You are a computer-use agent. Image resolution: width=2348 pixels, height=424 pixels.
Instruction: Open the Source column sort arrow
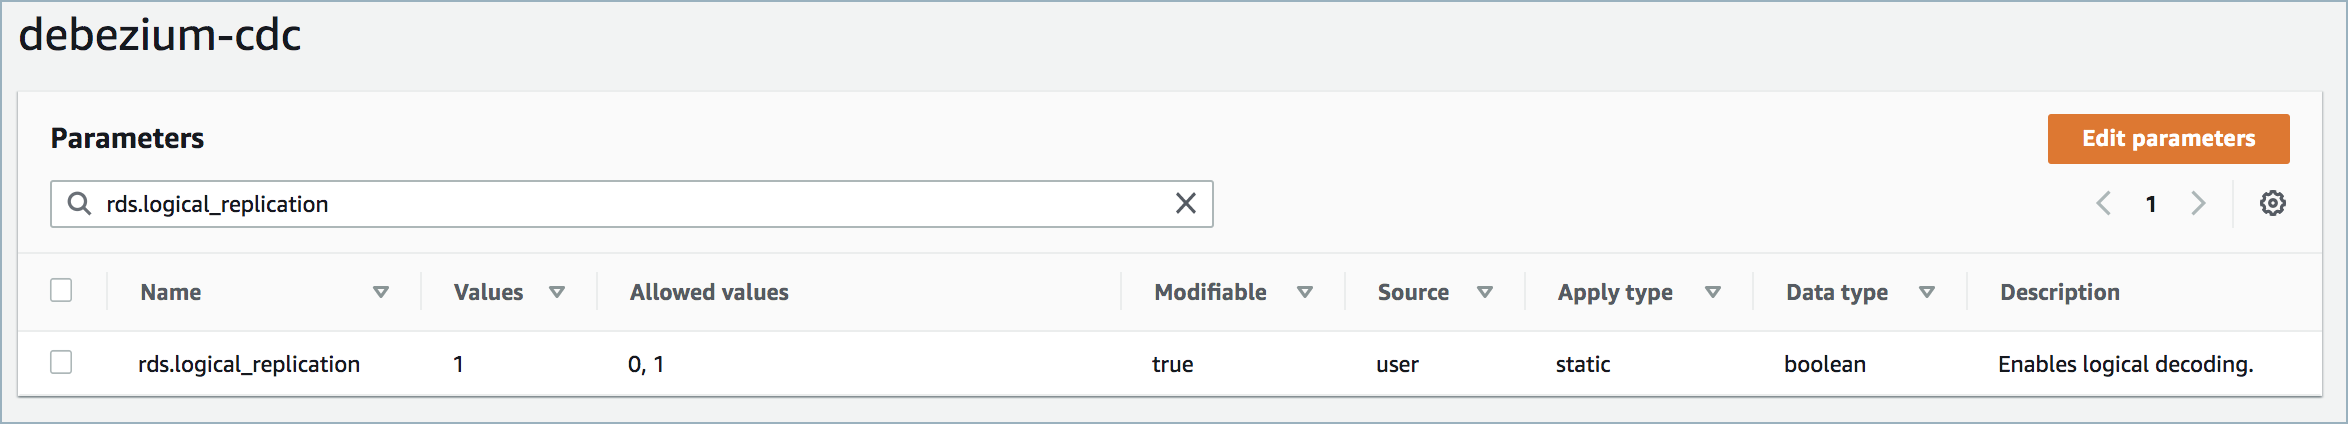point(1485,292)
